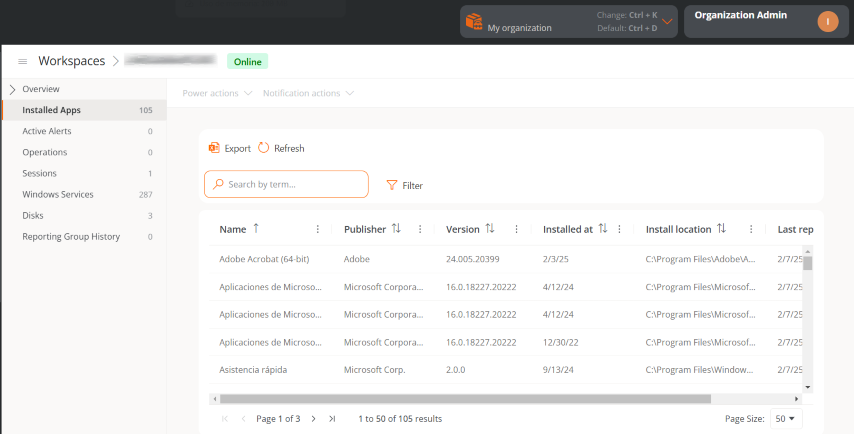Refresh the installed apps table

[281, 148]
